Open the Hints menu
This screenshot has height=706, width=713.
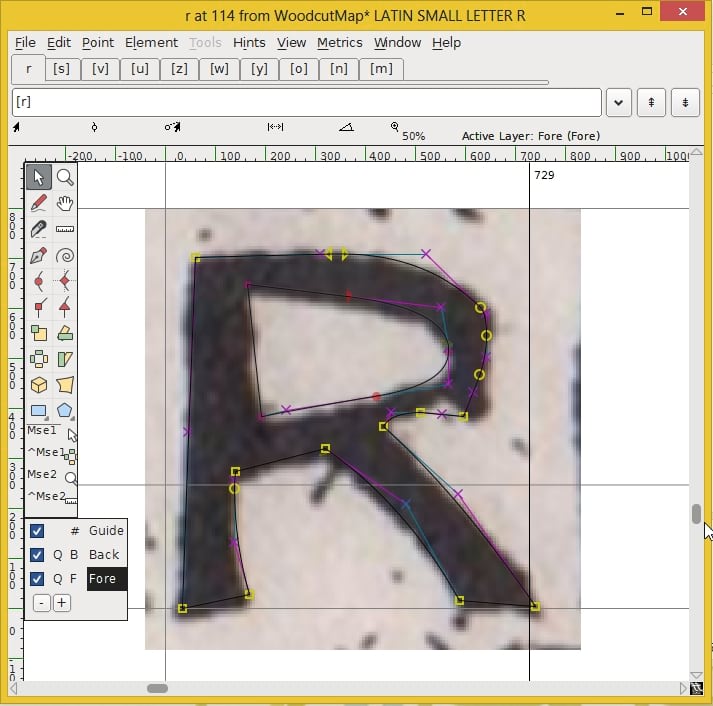pyautogui.click(x=249, y=43)
